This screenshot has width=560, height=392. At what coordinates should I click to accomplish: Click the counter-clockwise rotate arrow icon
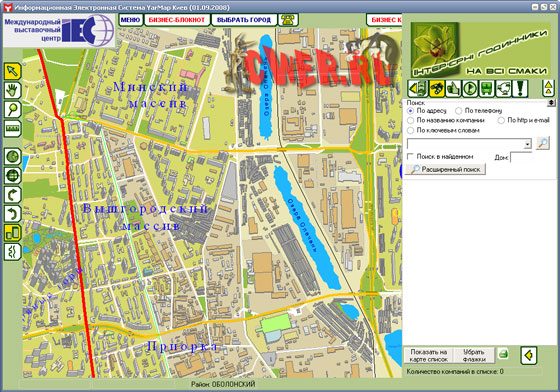pyautogui.click(x=12, y=214)
